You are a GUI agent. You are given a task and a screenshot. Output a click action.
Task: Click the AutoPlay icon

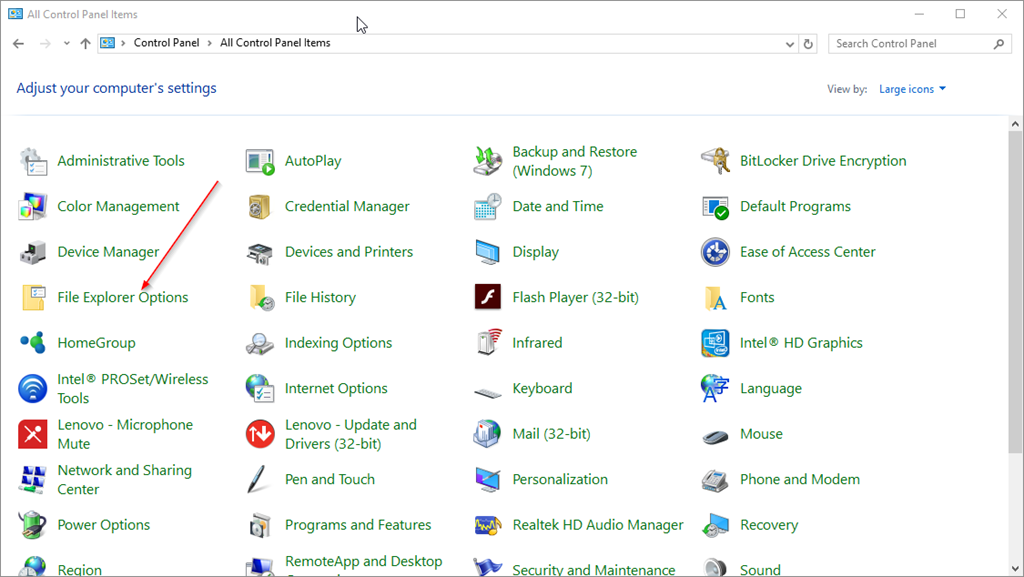pos(260,161)
